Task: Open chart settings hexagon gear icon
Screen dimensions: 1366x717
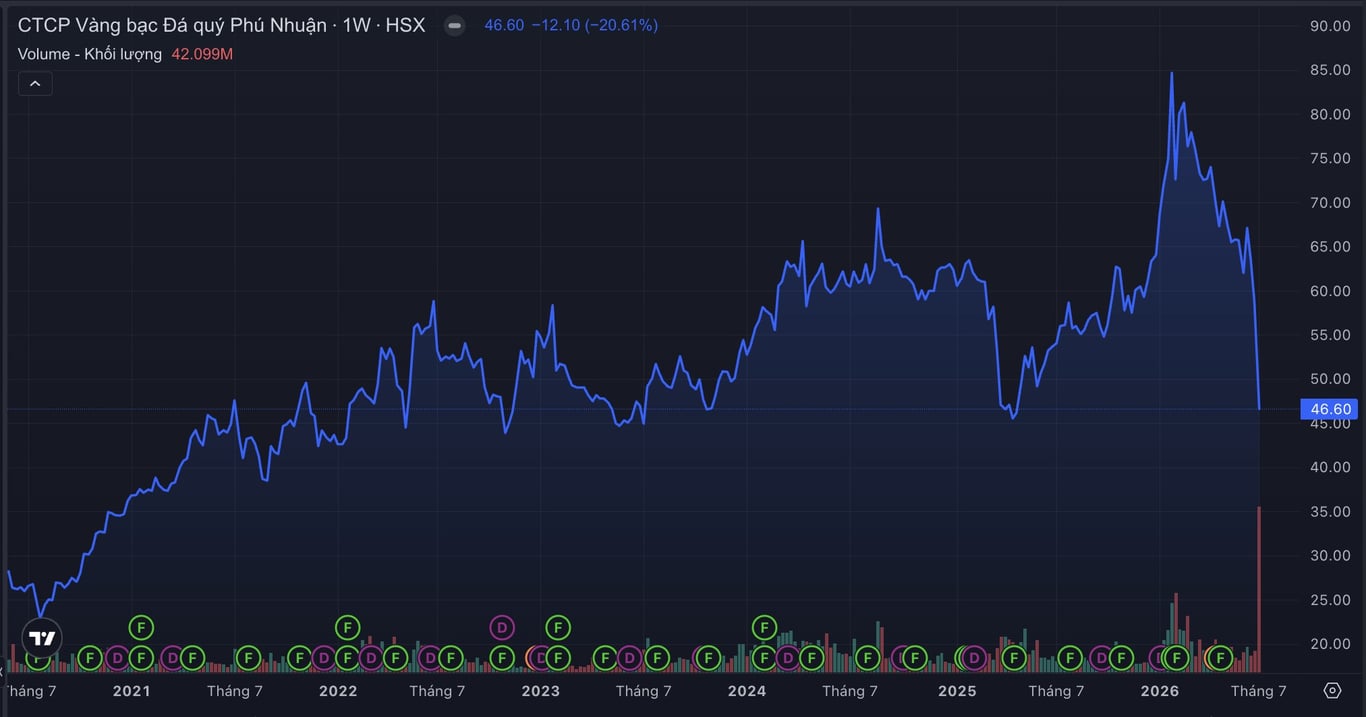Action: pyautogui.click(x=1332, y=690)
